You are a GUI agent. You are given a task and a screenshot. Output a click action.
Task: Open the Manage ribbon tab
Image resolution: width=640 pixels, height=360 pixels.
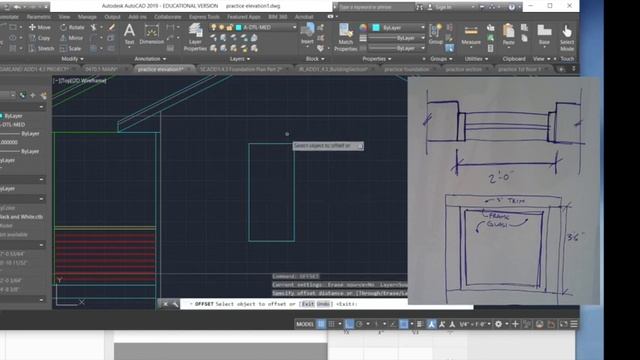pos(87,17)
